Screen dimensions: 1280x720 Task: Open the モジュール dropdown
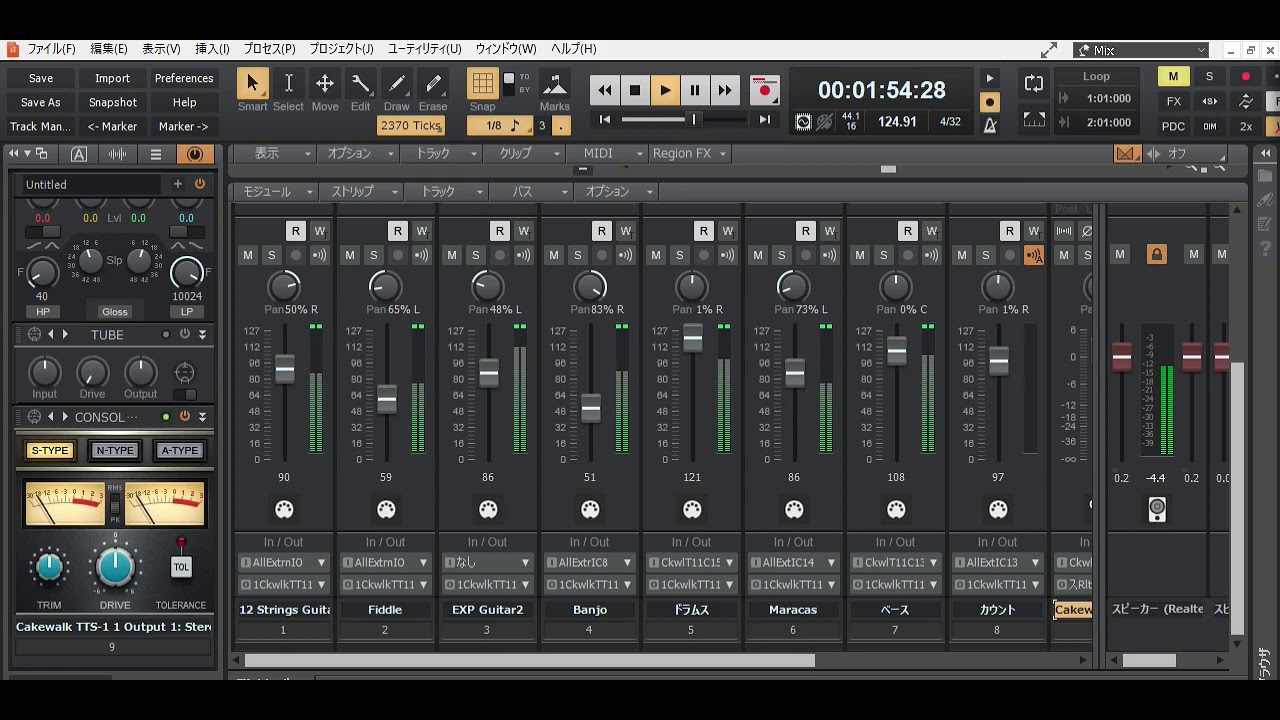click(x=277, y=192)
